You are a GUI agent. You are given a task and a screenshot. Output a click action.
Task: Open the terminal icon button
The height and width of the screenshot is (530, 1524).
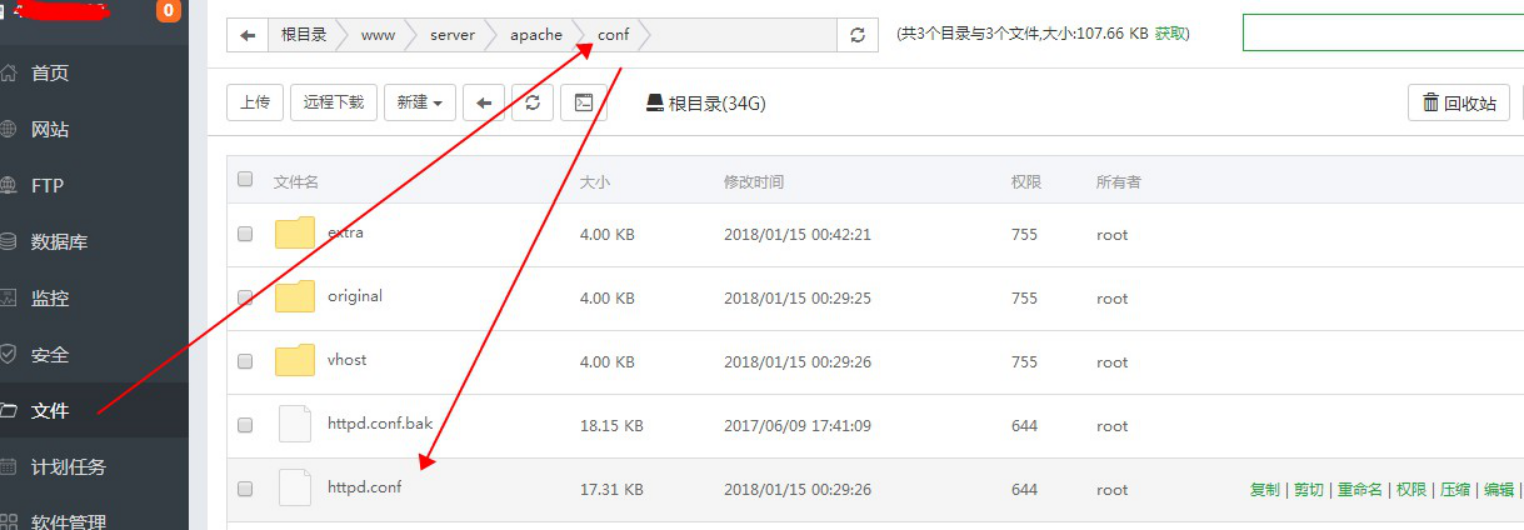click(583, 103)
